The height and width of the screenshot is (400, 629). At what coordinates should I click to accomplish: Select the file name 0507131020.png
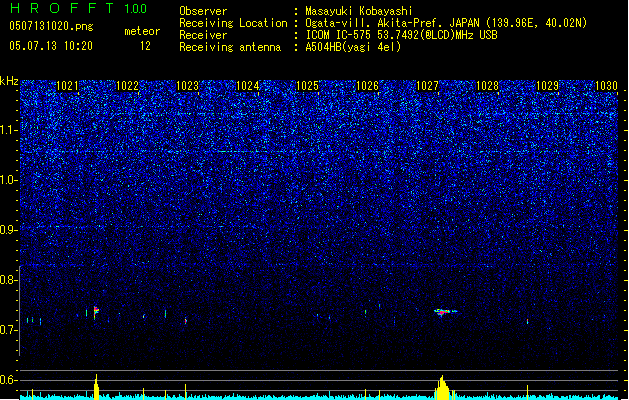(x=51, y=26)
